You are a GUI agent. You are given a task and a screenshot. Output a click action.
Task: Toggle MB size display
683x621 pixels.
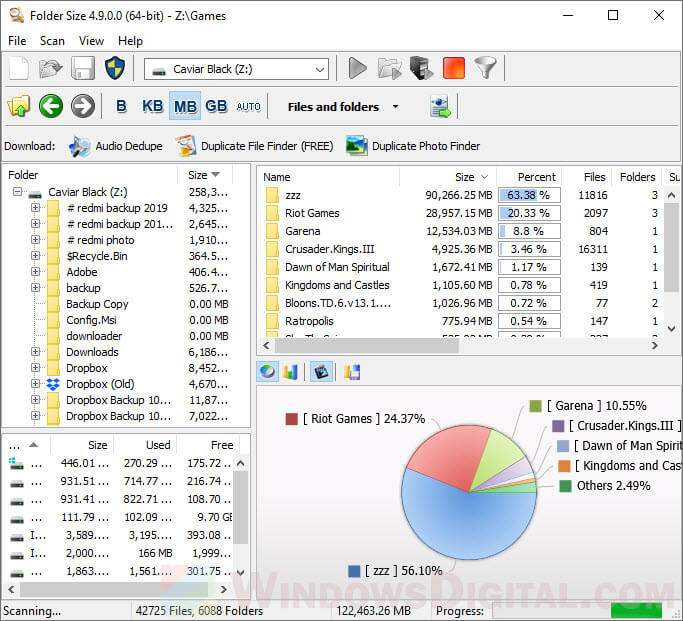click(185, 106)
